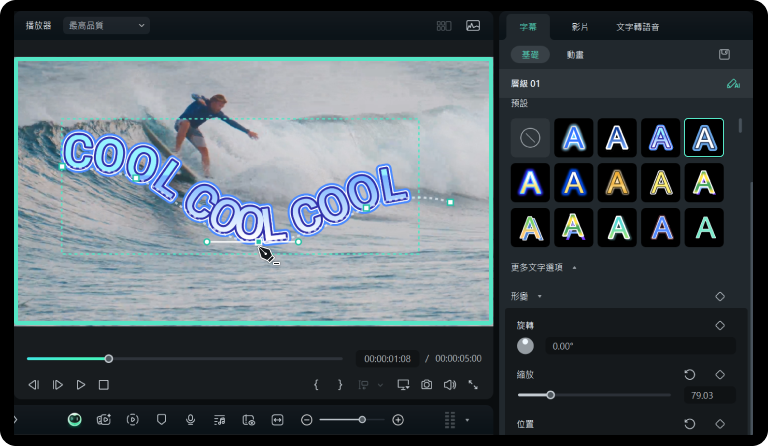This screenshot has width=768, height=446.
Task: Switch to the 字幕 tab
Action: click(528, 27)
